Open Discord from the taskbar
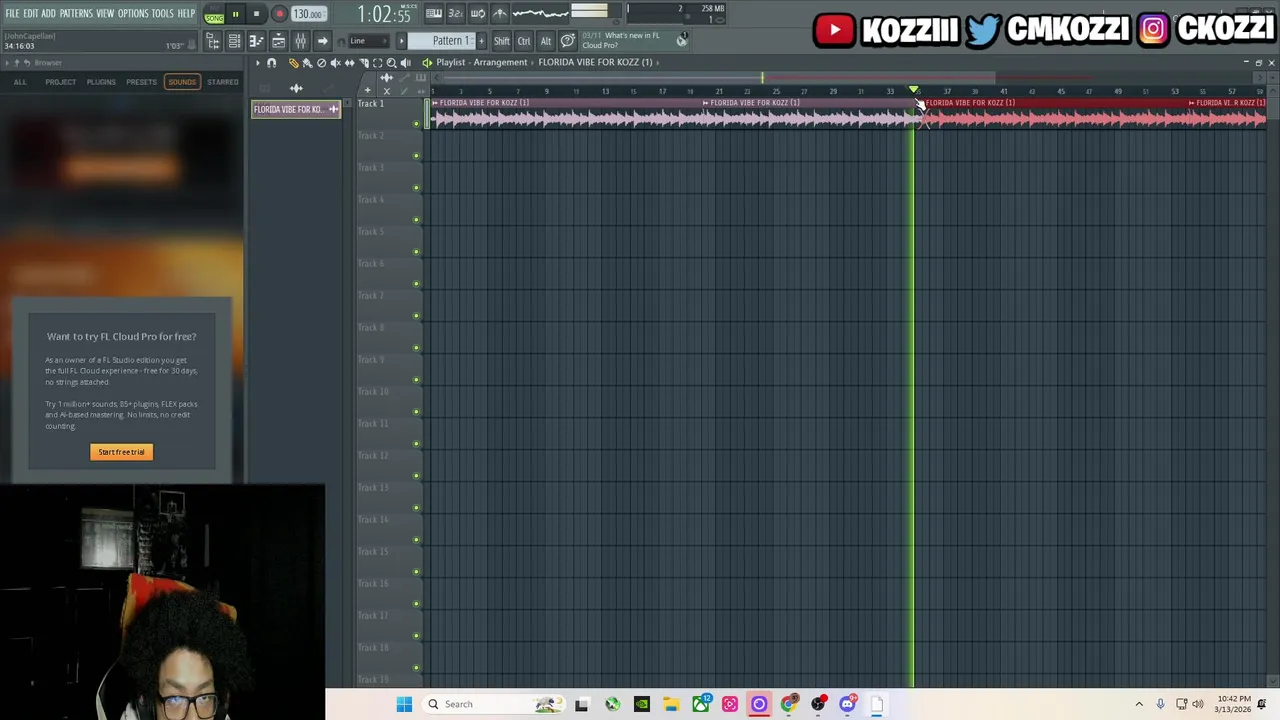Image resolution: width=1280 pixels, height=720 pixels. [847, 704]
